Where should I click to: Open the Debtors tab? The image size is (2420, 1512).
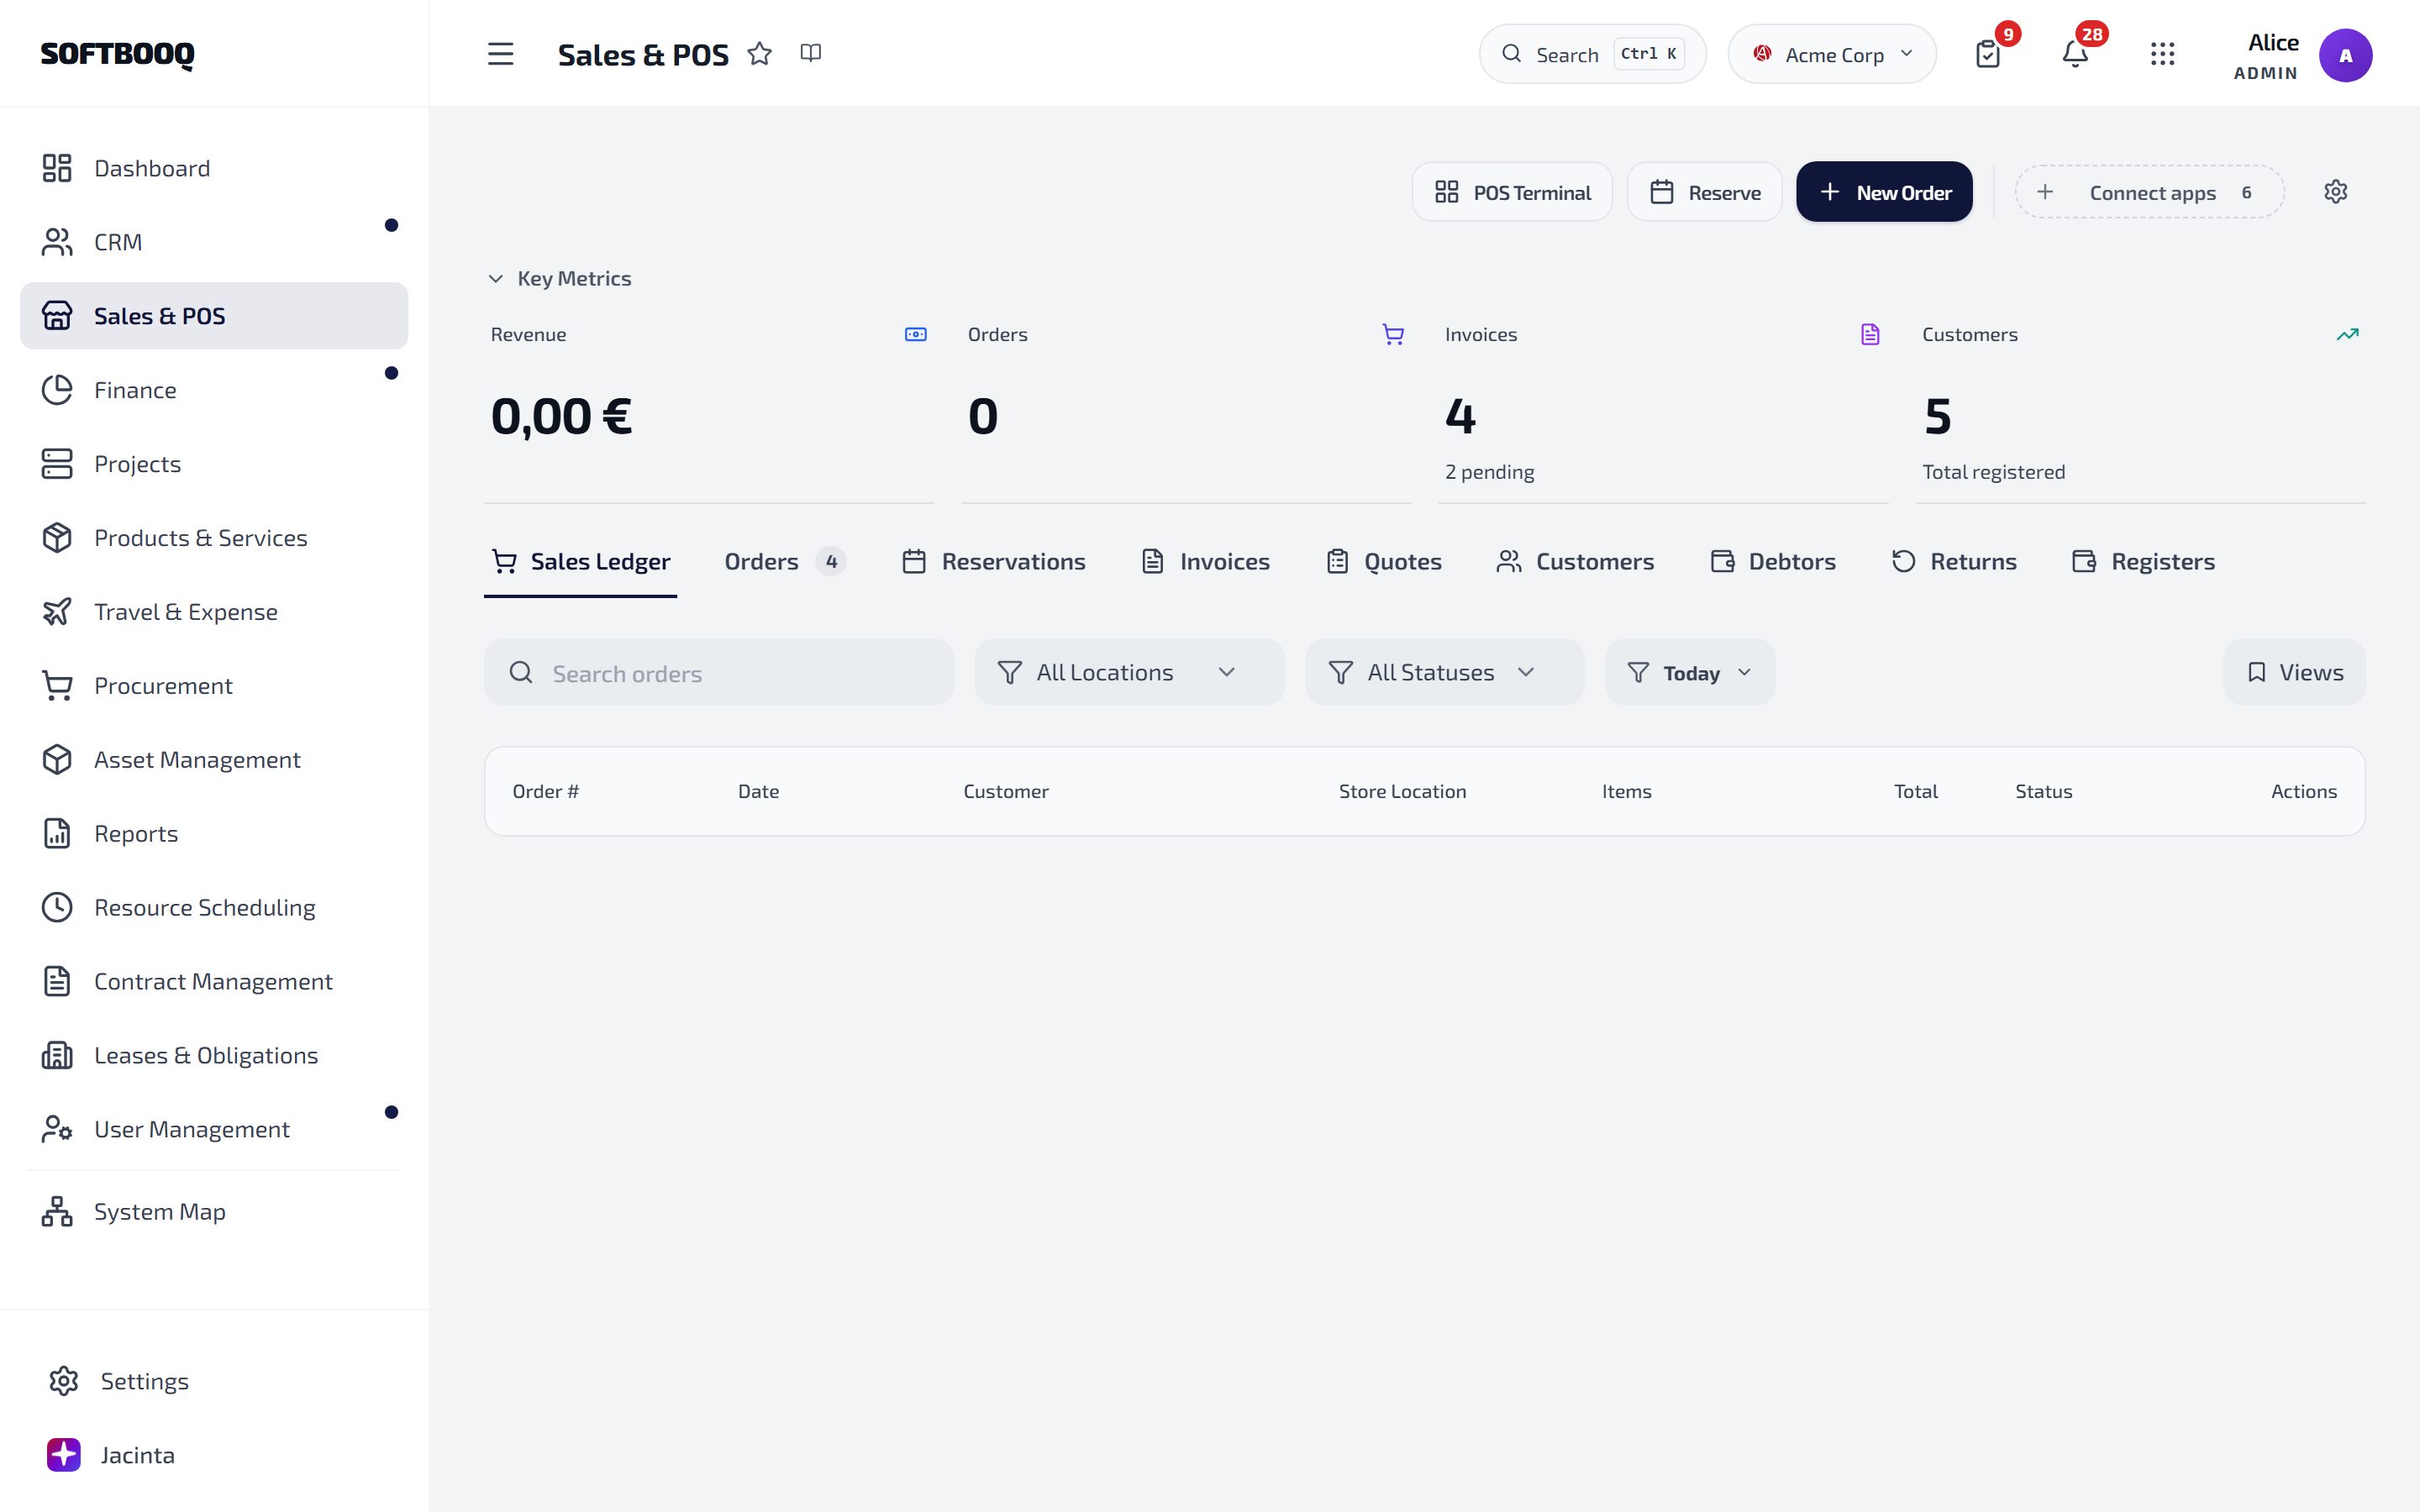tap(1773, 562)
